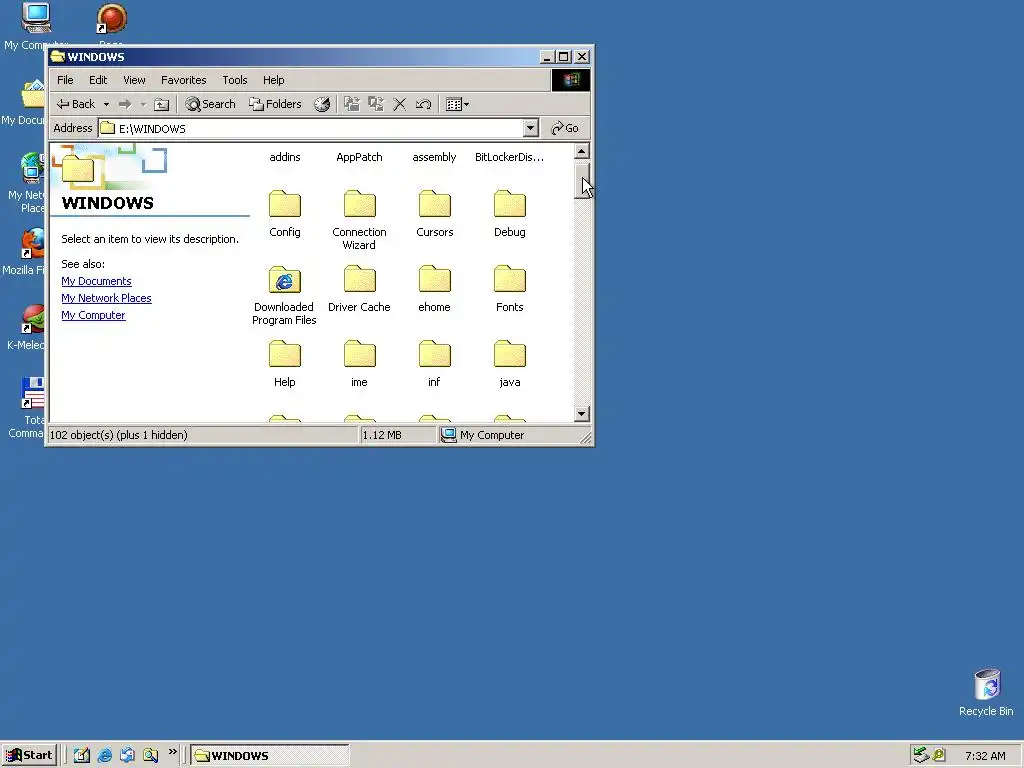1024x768 pixels.
Task: Open the Views dropdown button
Action: pyautogui.click(x=457, y=104)
